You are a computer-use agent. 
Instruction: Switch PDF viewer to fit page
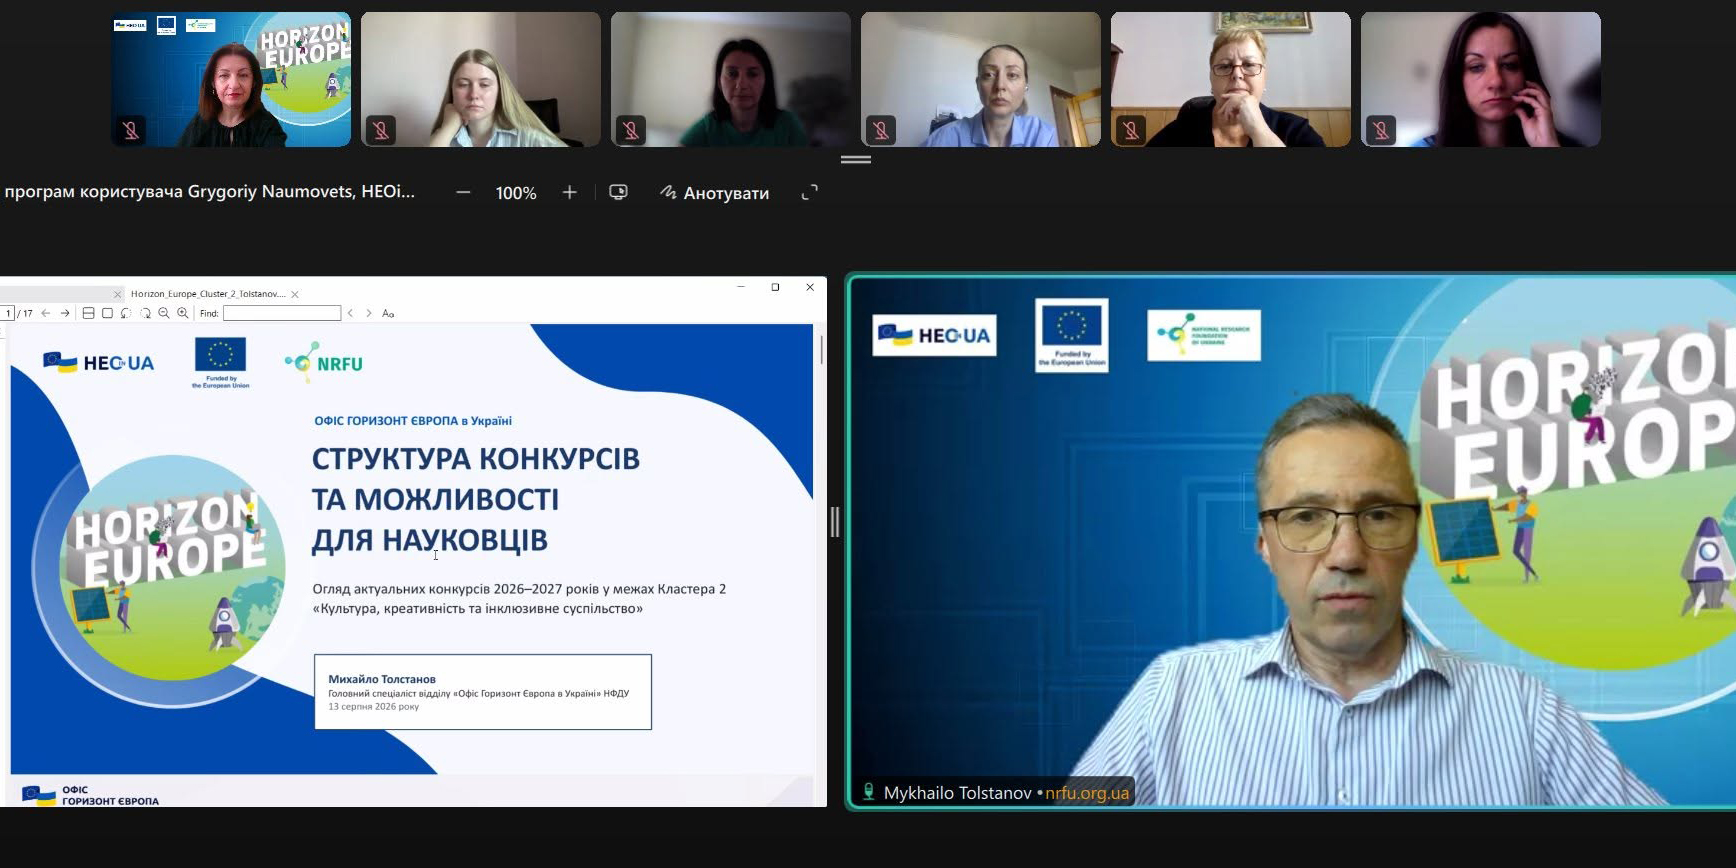point(107,313)
